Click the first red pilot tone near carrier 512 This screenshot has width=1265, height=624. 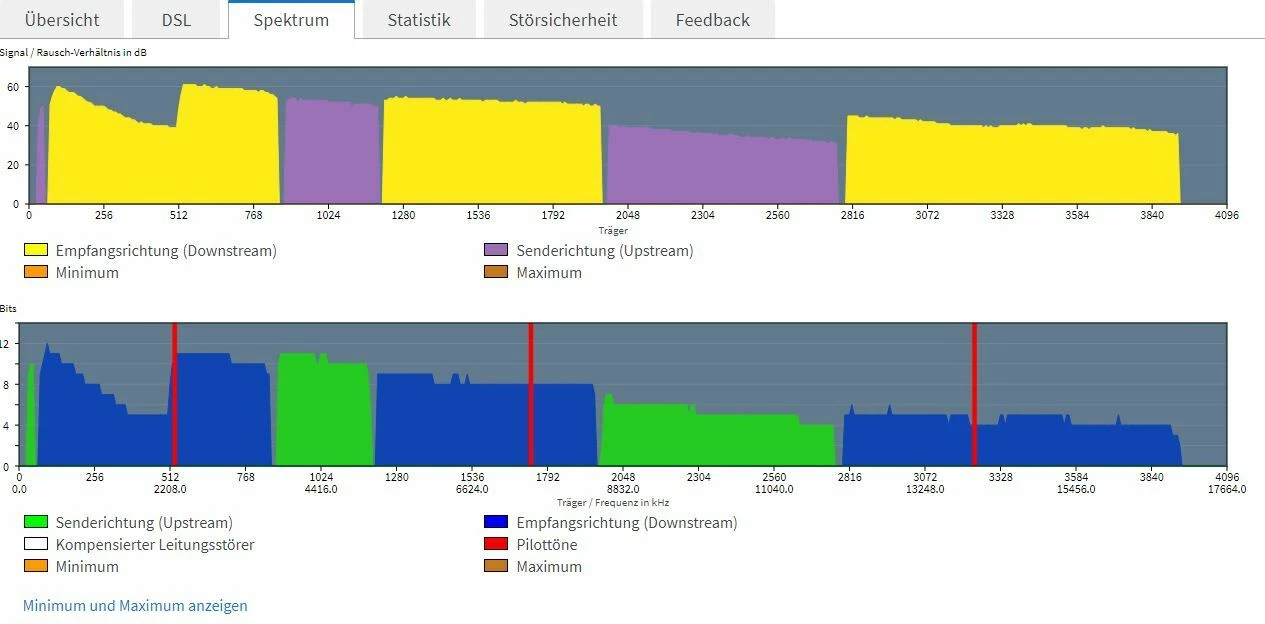point(174,394)
